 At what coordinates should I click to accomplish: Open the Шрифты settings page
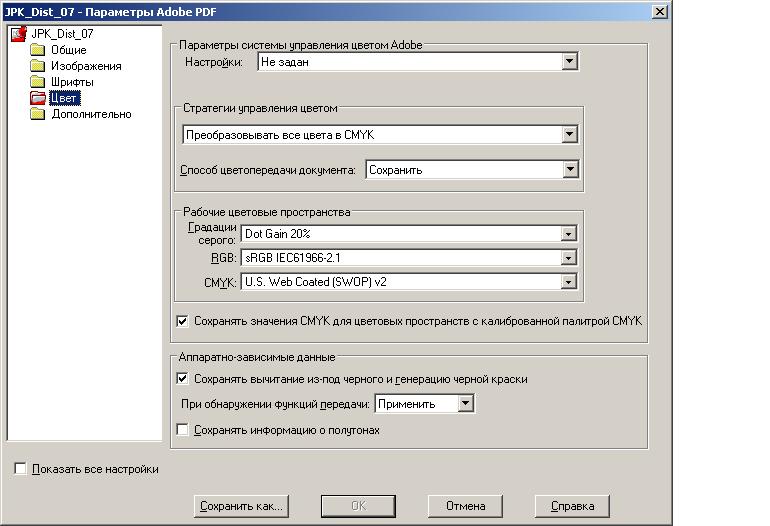72,82
